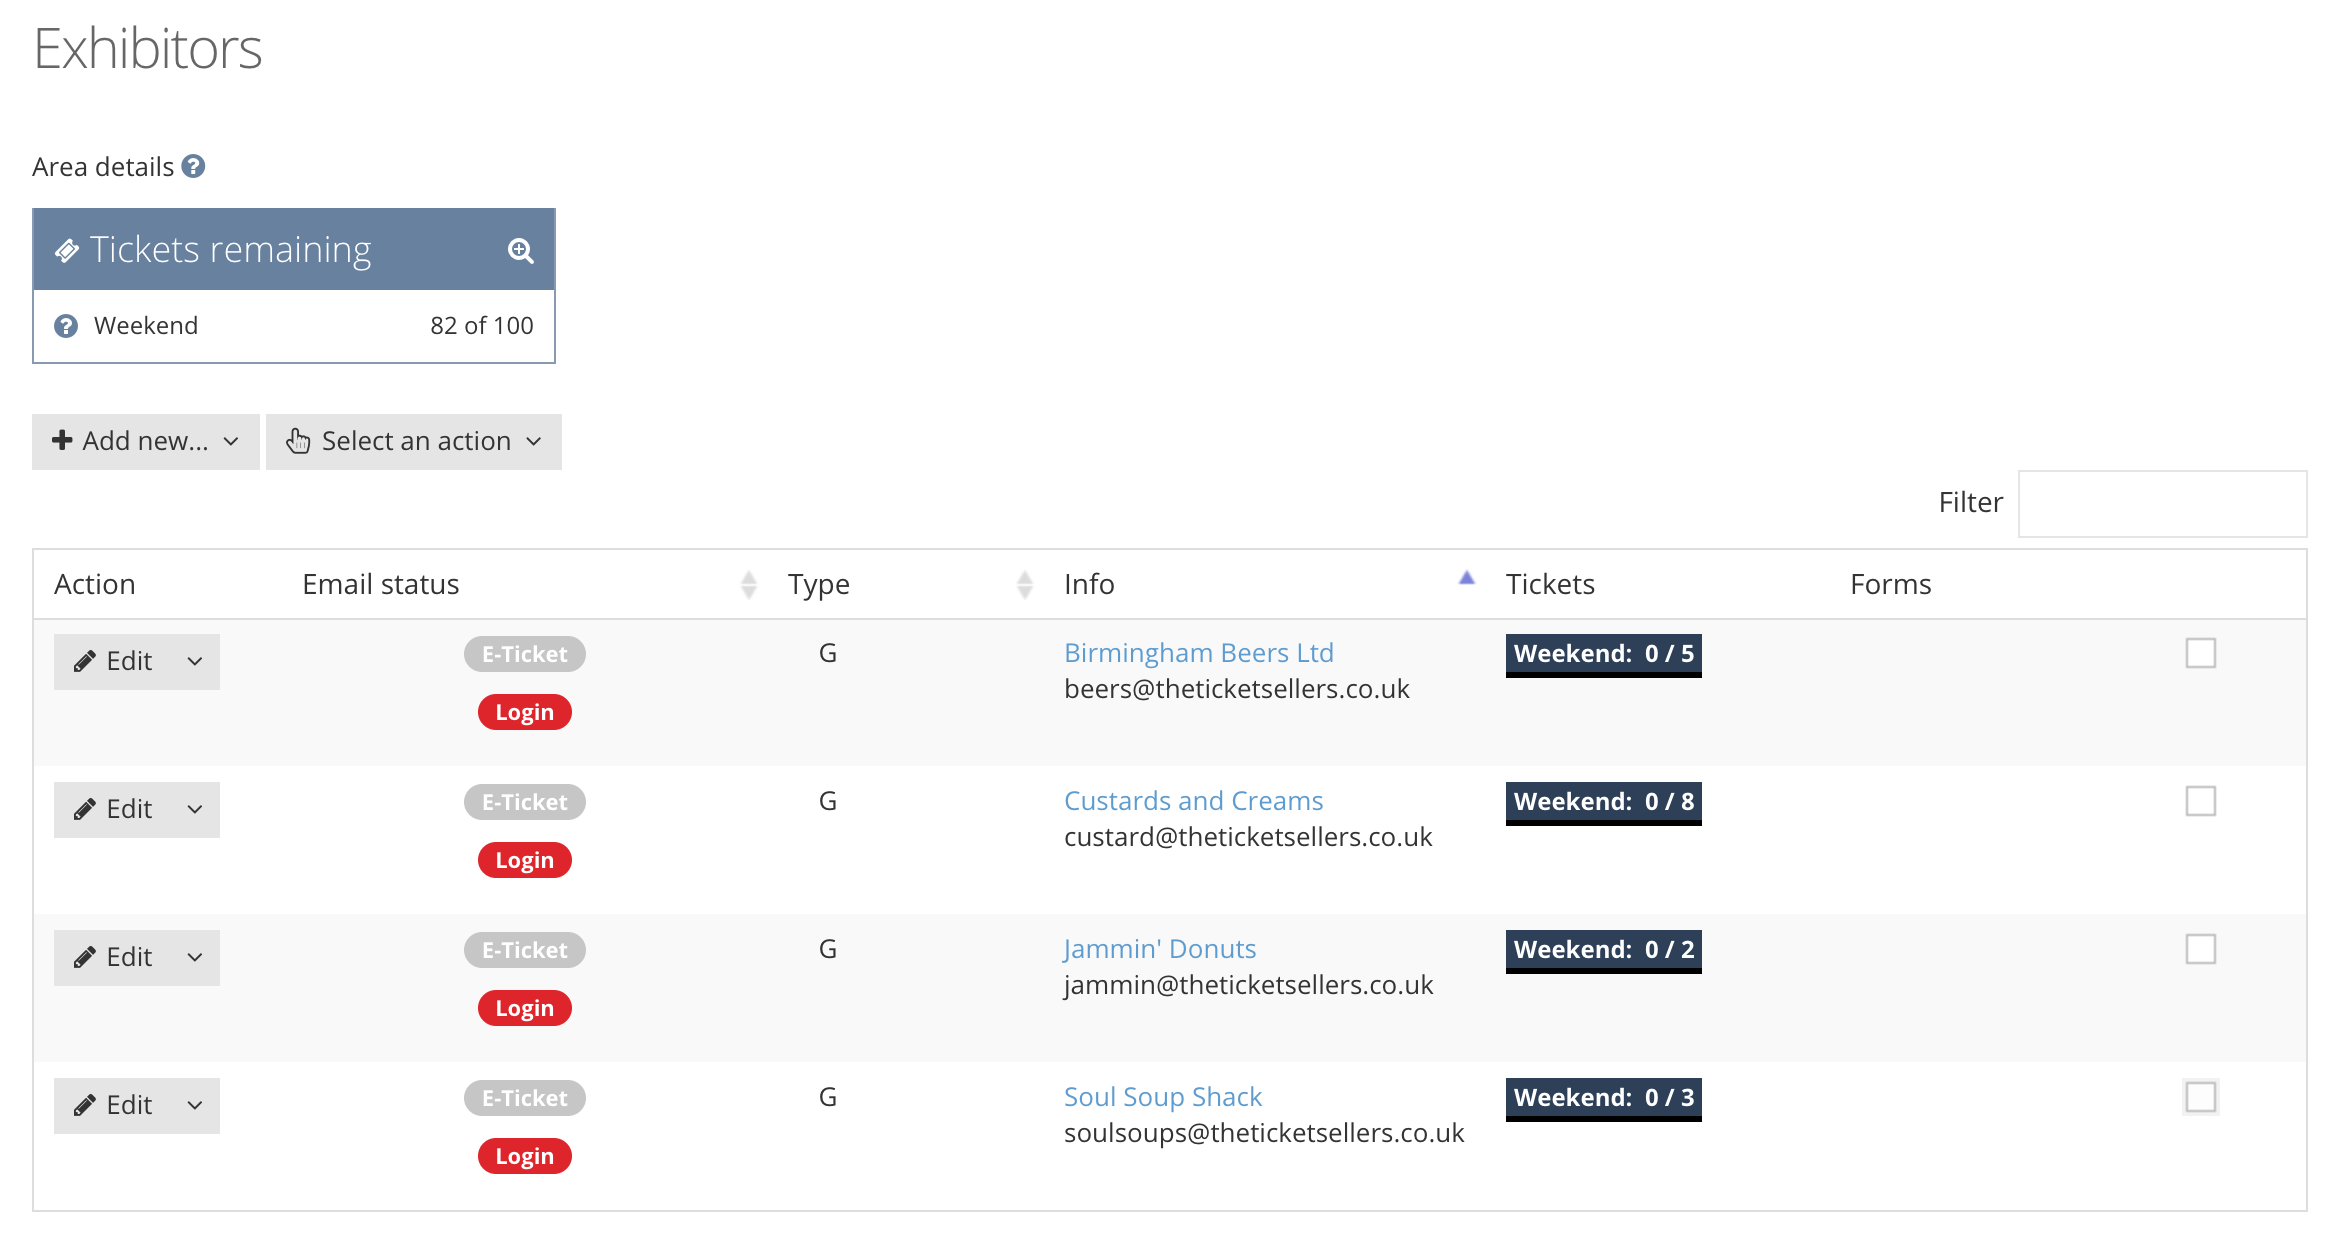The width and height of the screenshot is (2338, 1250).
Task: Click beers@theticketsellers.co.uk email text
Action: tap(1237, 689)
